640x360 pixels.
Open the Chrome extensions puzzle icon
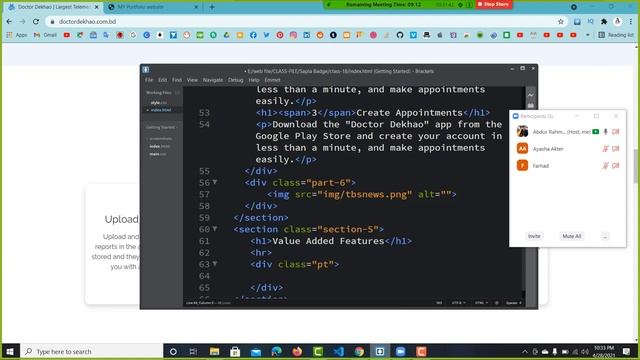(604, 21)
